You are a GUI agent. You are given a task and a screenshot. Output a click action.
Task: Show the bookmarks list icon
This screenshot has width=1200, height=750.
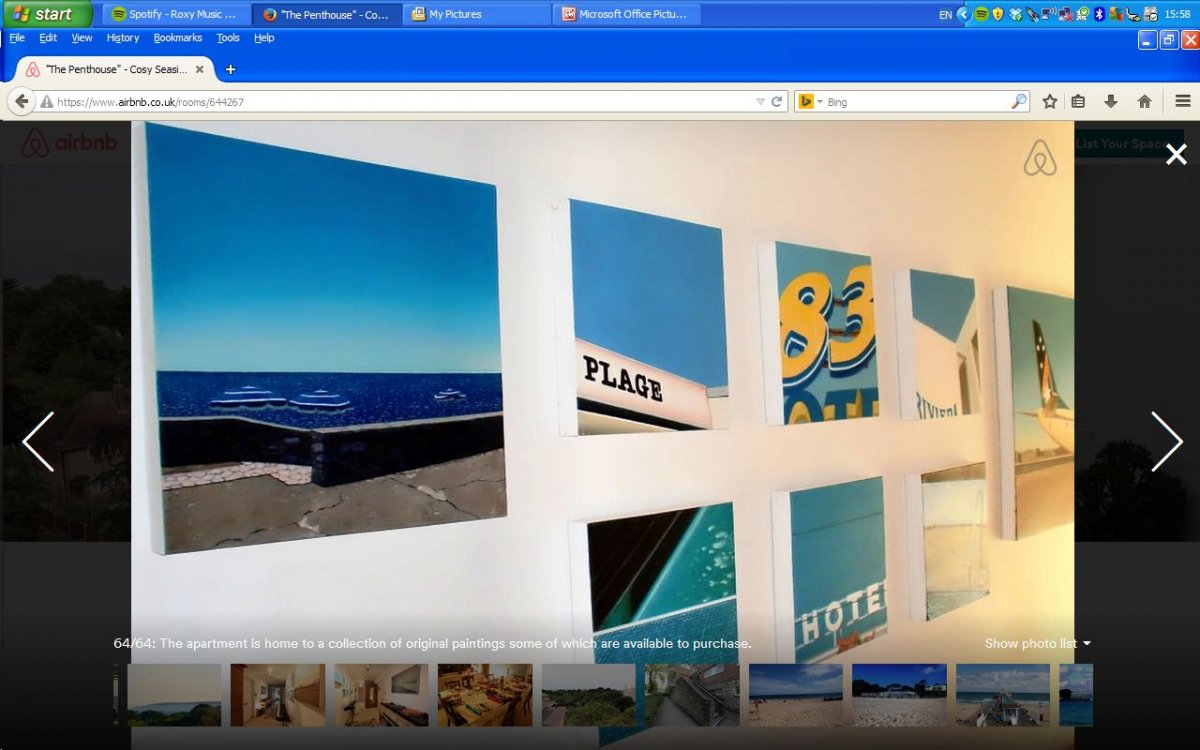[x=1078, y=102]
